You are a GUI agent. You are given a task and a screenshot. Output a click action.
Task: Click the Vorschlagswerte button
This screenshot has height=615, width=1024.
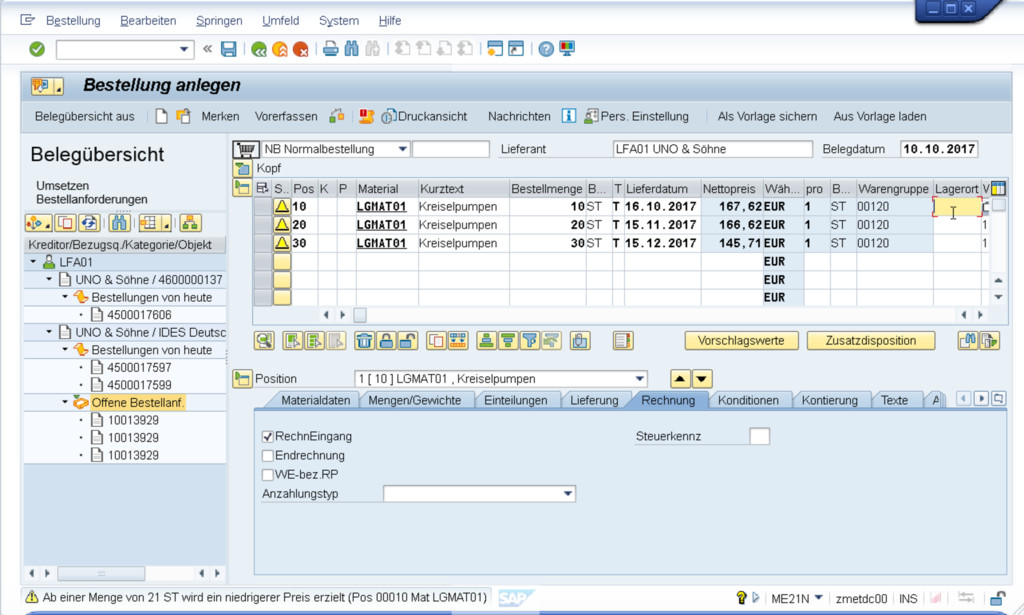741,341
